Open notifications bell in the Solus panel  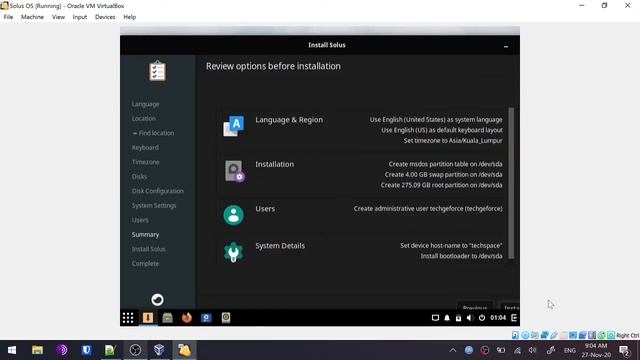(447, 318)
